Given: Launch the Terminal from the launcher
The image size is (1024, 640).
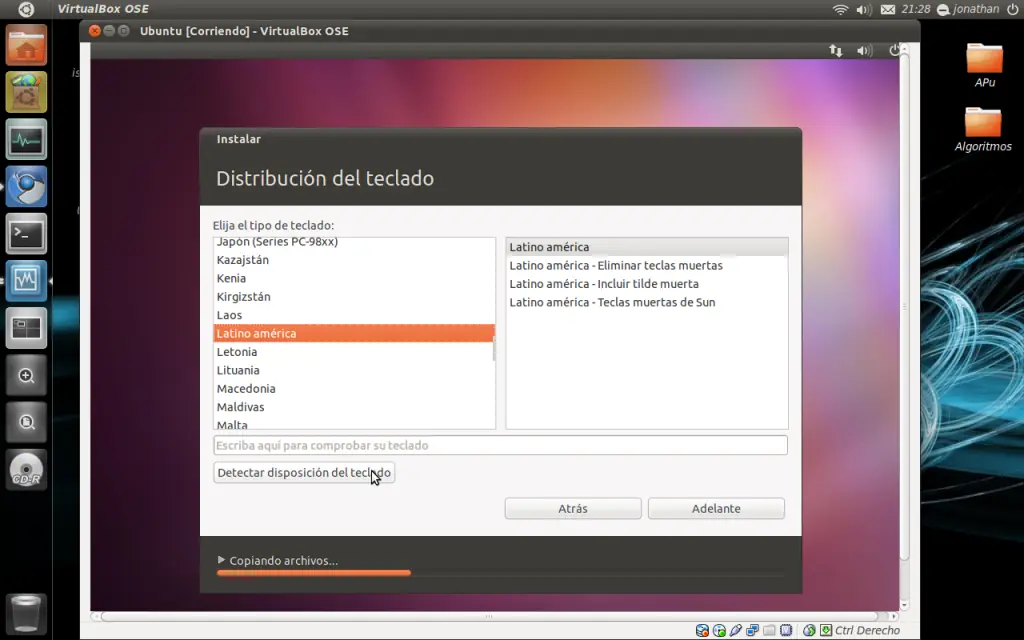Looking at the screenshot, I should (x=26, y=233).
